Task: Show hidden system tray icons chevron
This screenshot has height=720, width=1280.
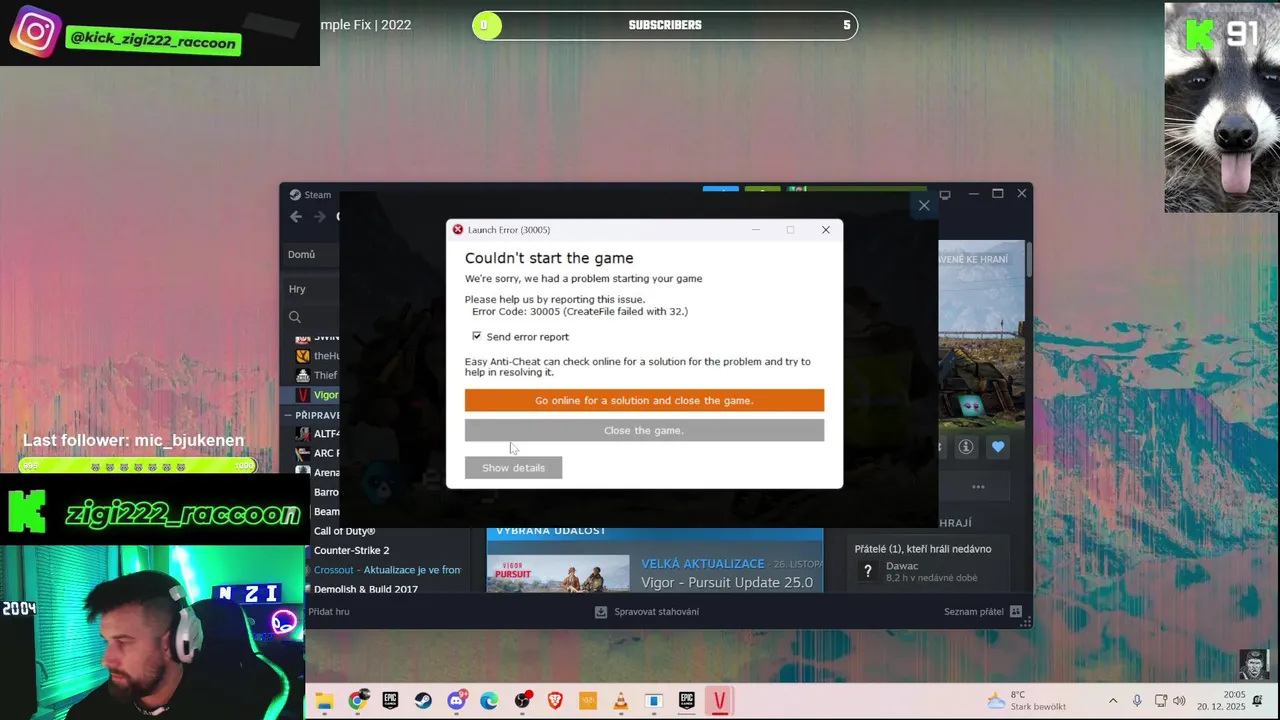Action: pyautogui.click(x=1113, y=701)
